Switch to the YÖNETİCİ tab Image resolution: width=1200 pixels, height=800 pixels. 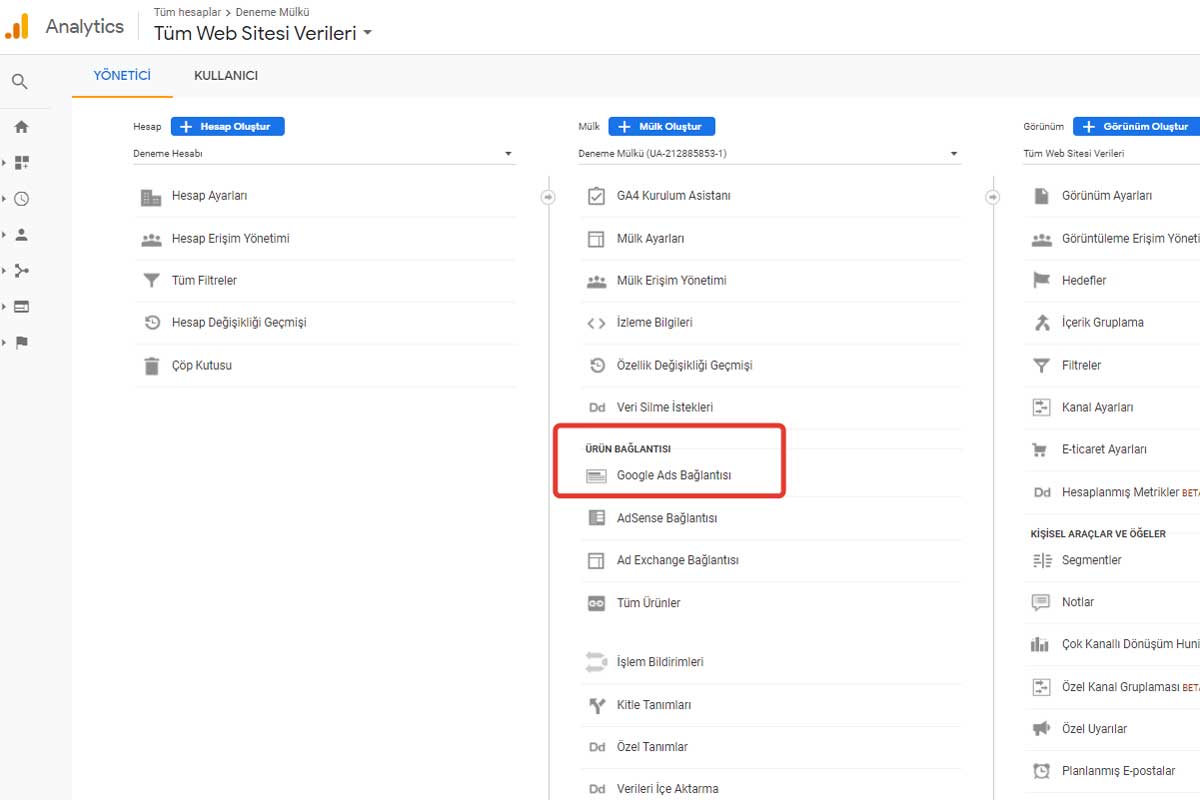[x=122, y=76]
